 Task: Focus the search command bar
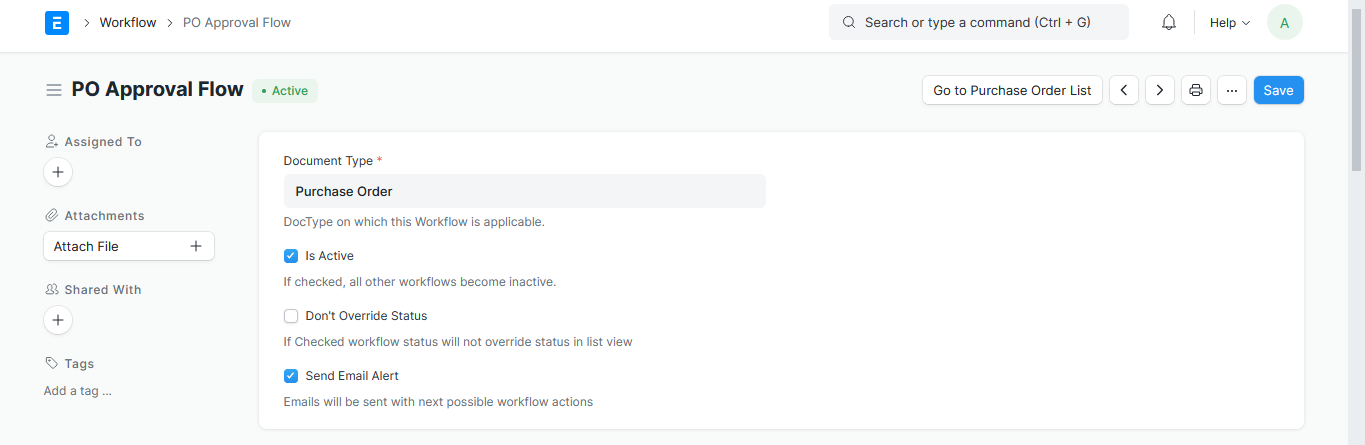(x=978, y=22)
